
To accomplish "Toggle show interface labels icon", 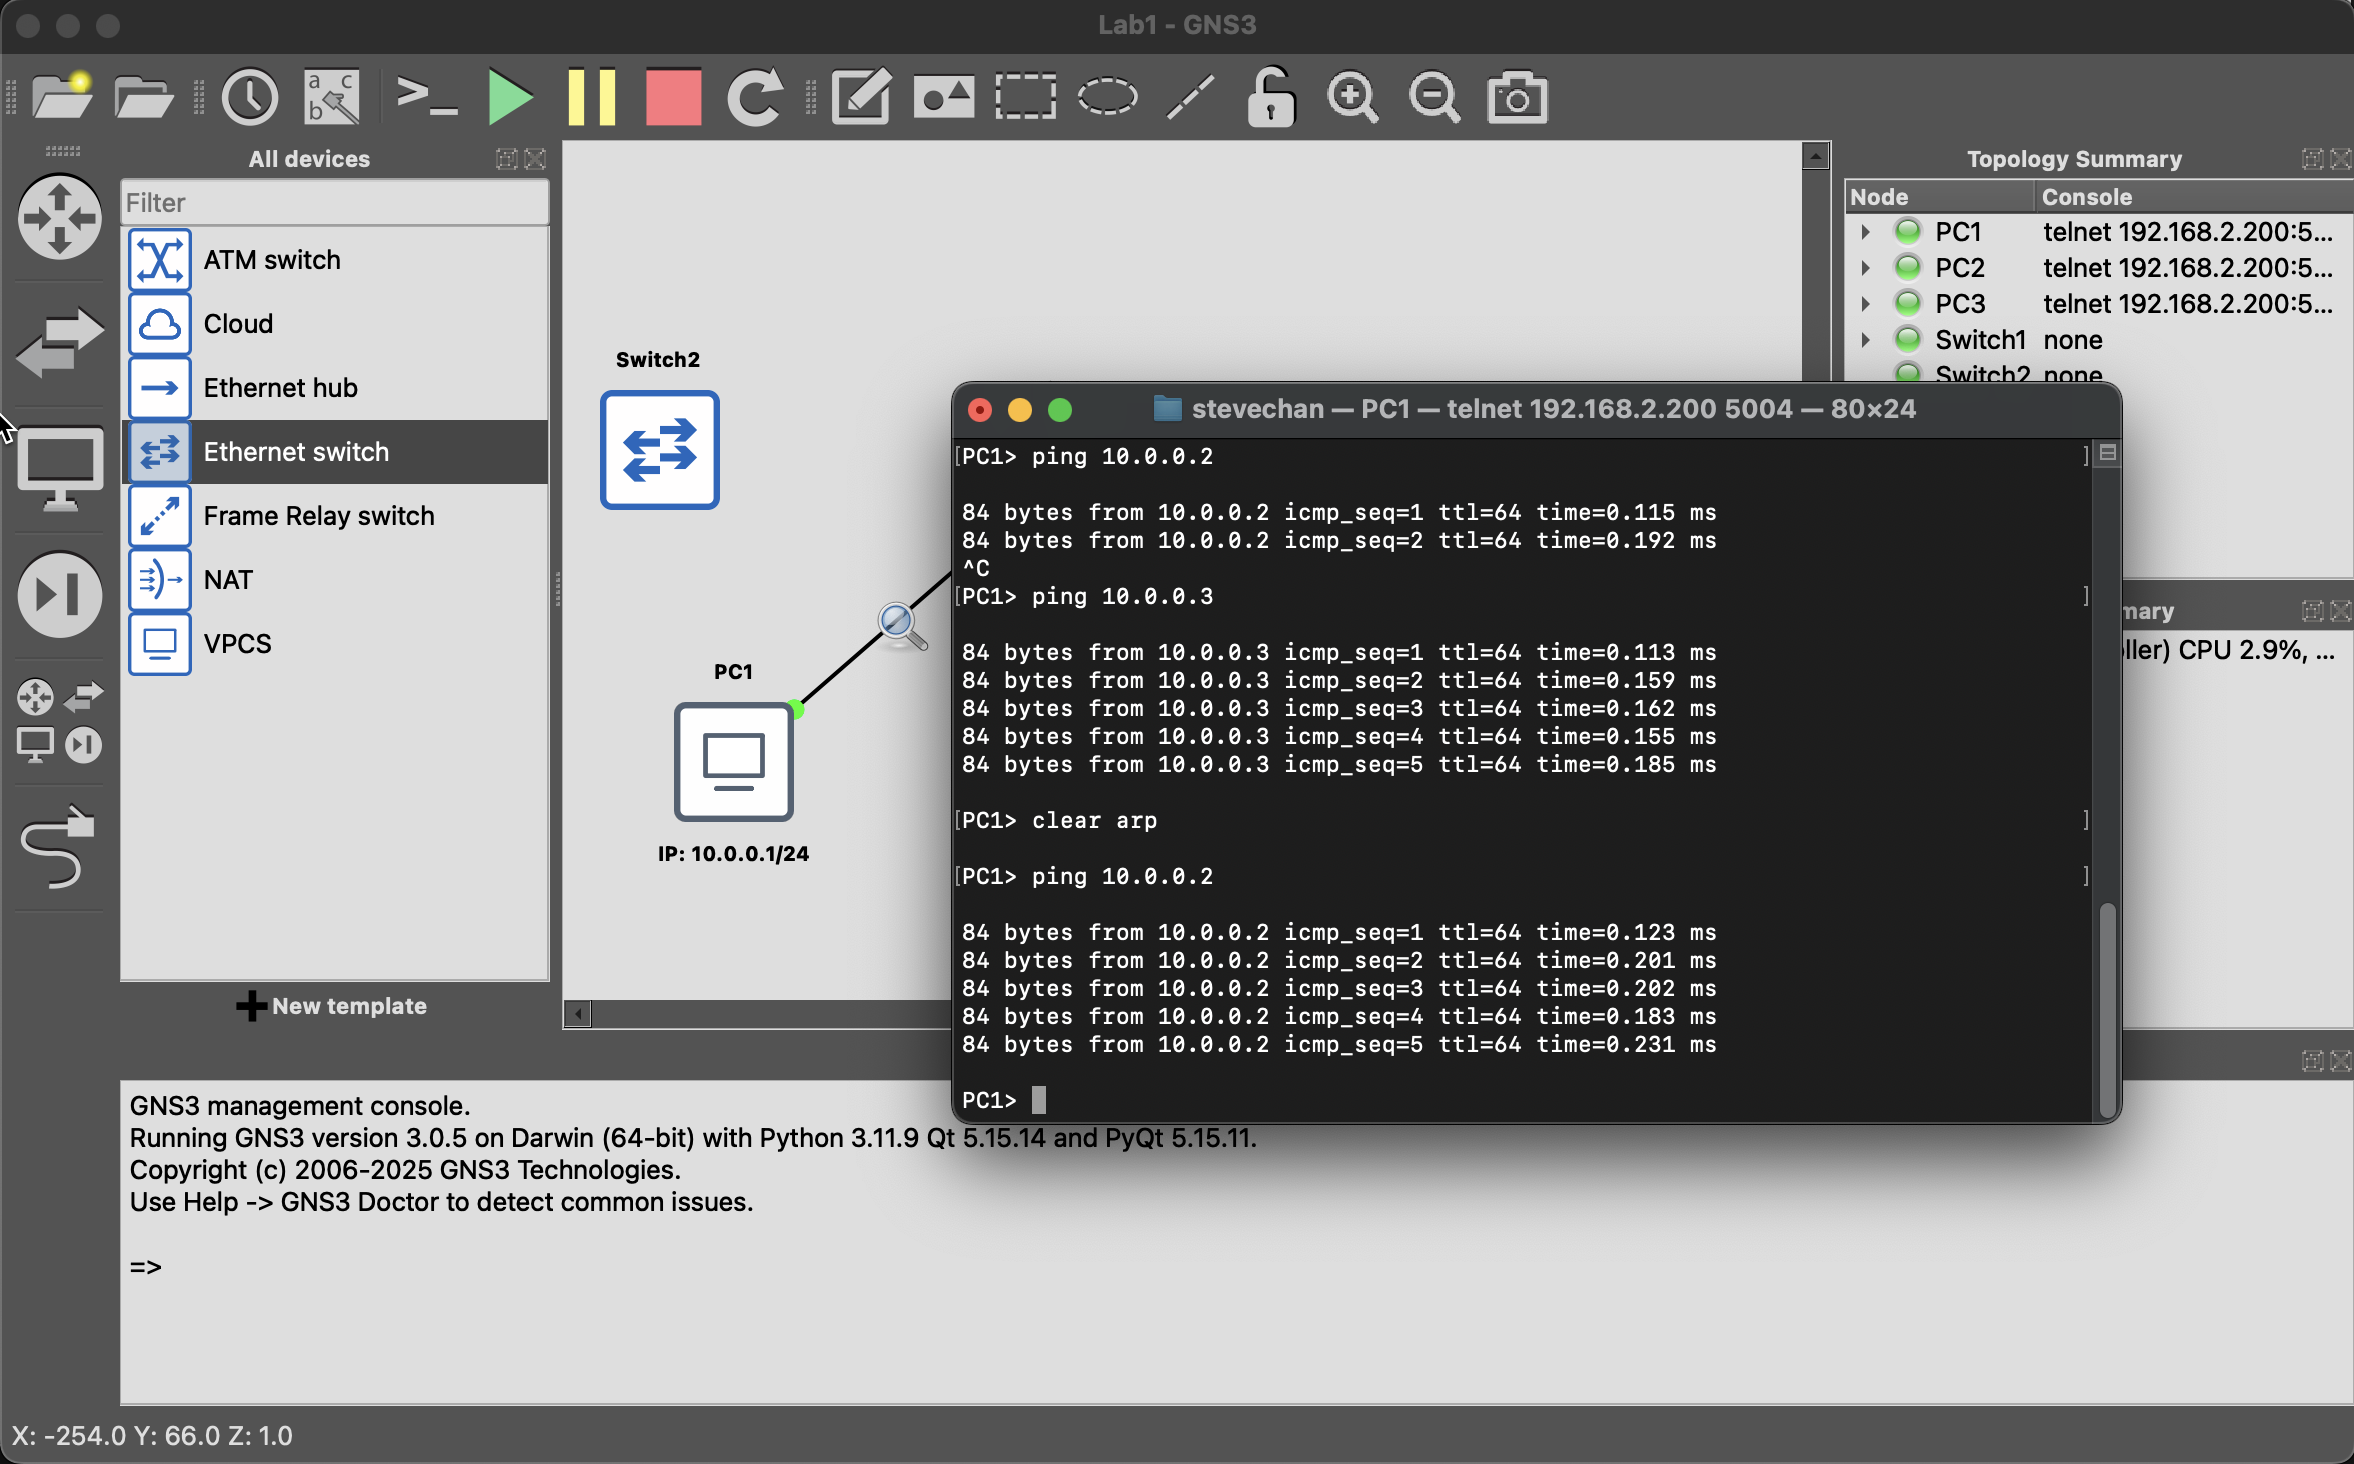I will click(332, 98).
